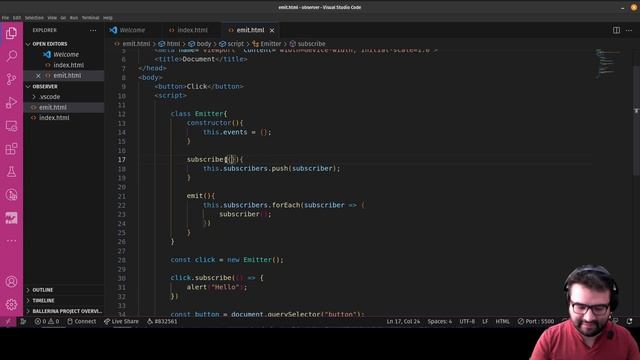Image resolution: width=640 pixels, height=360 pixels.
Task: Change language mode HTML in status bar
Action: (502, 322)
